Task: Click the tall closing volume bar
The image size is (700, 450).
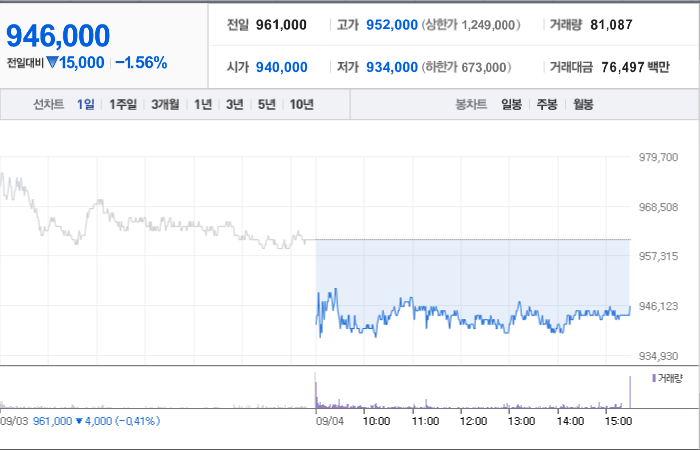Action: tap(630, 392)
